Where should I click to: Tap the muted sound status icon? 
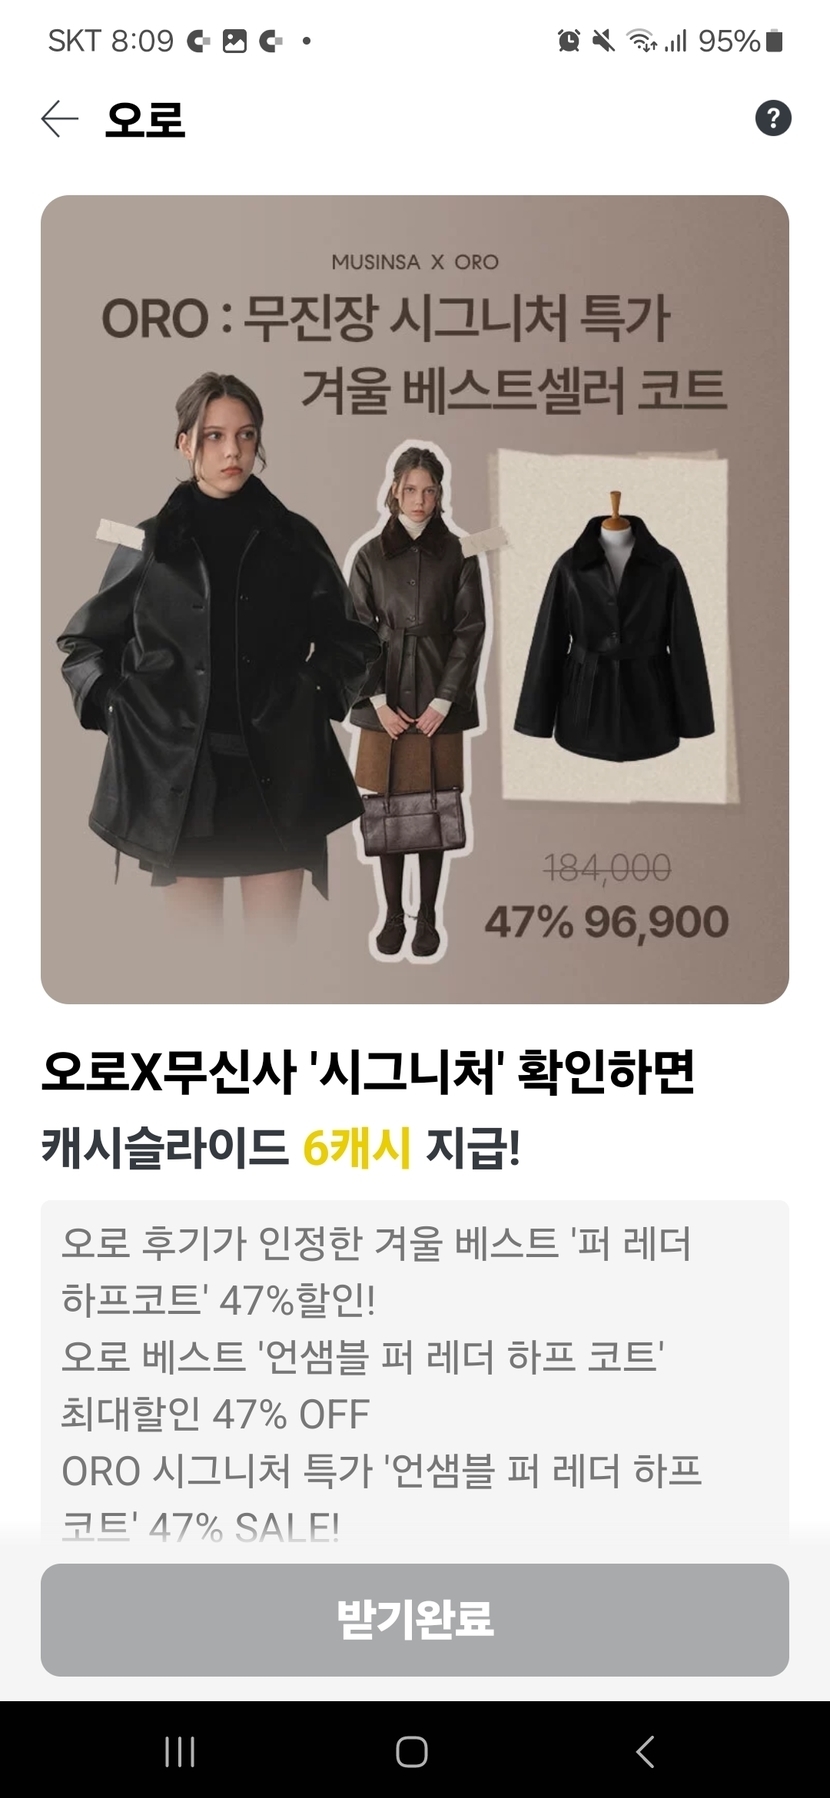pyautogui.click(x=603, y=41)
